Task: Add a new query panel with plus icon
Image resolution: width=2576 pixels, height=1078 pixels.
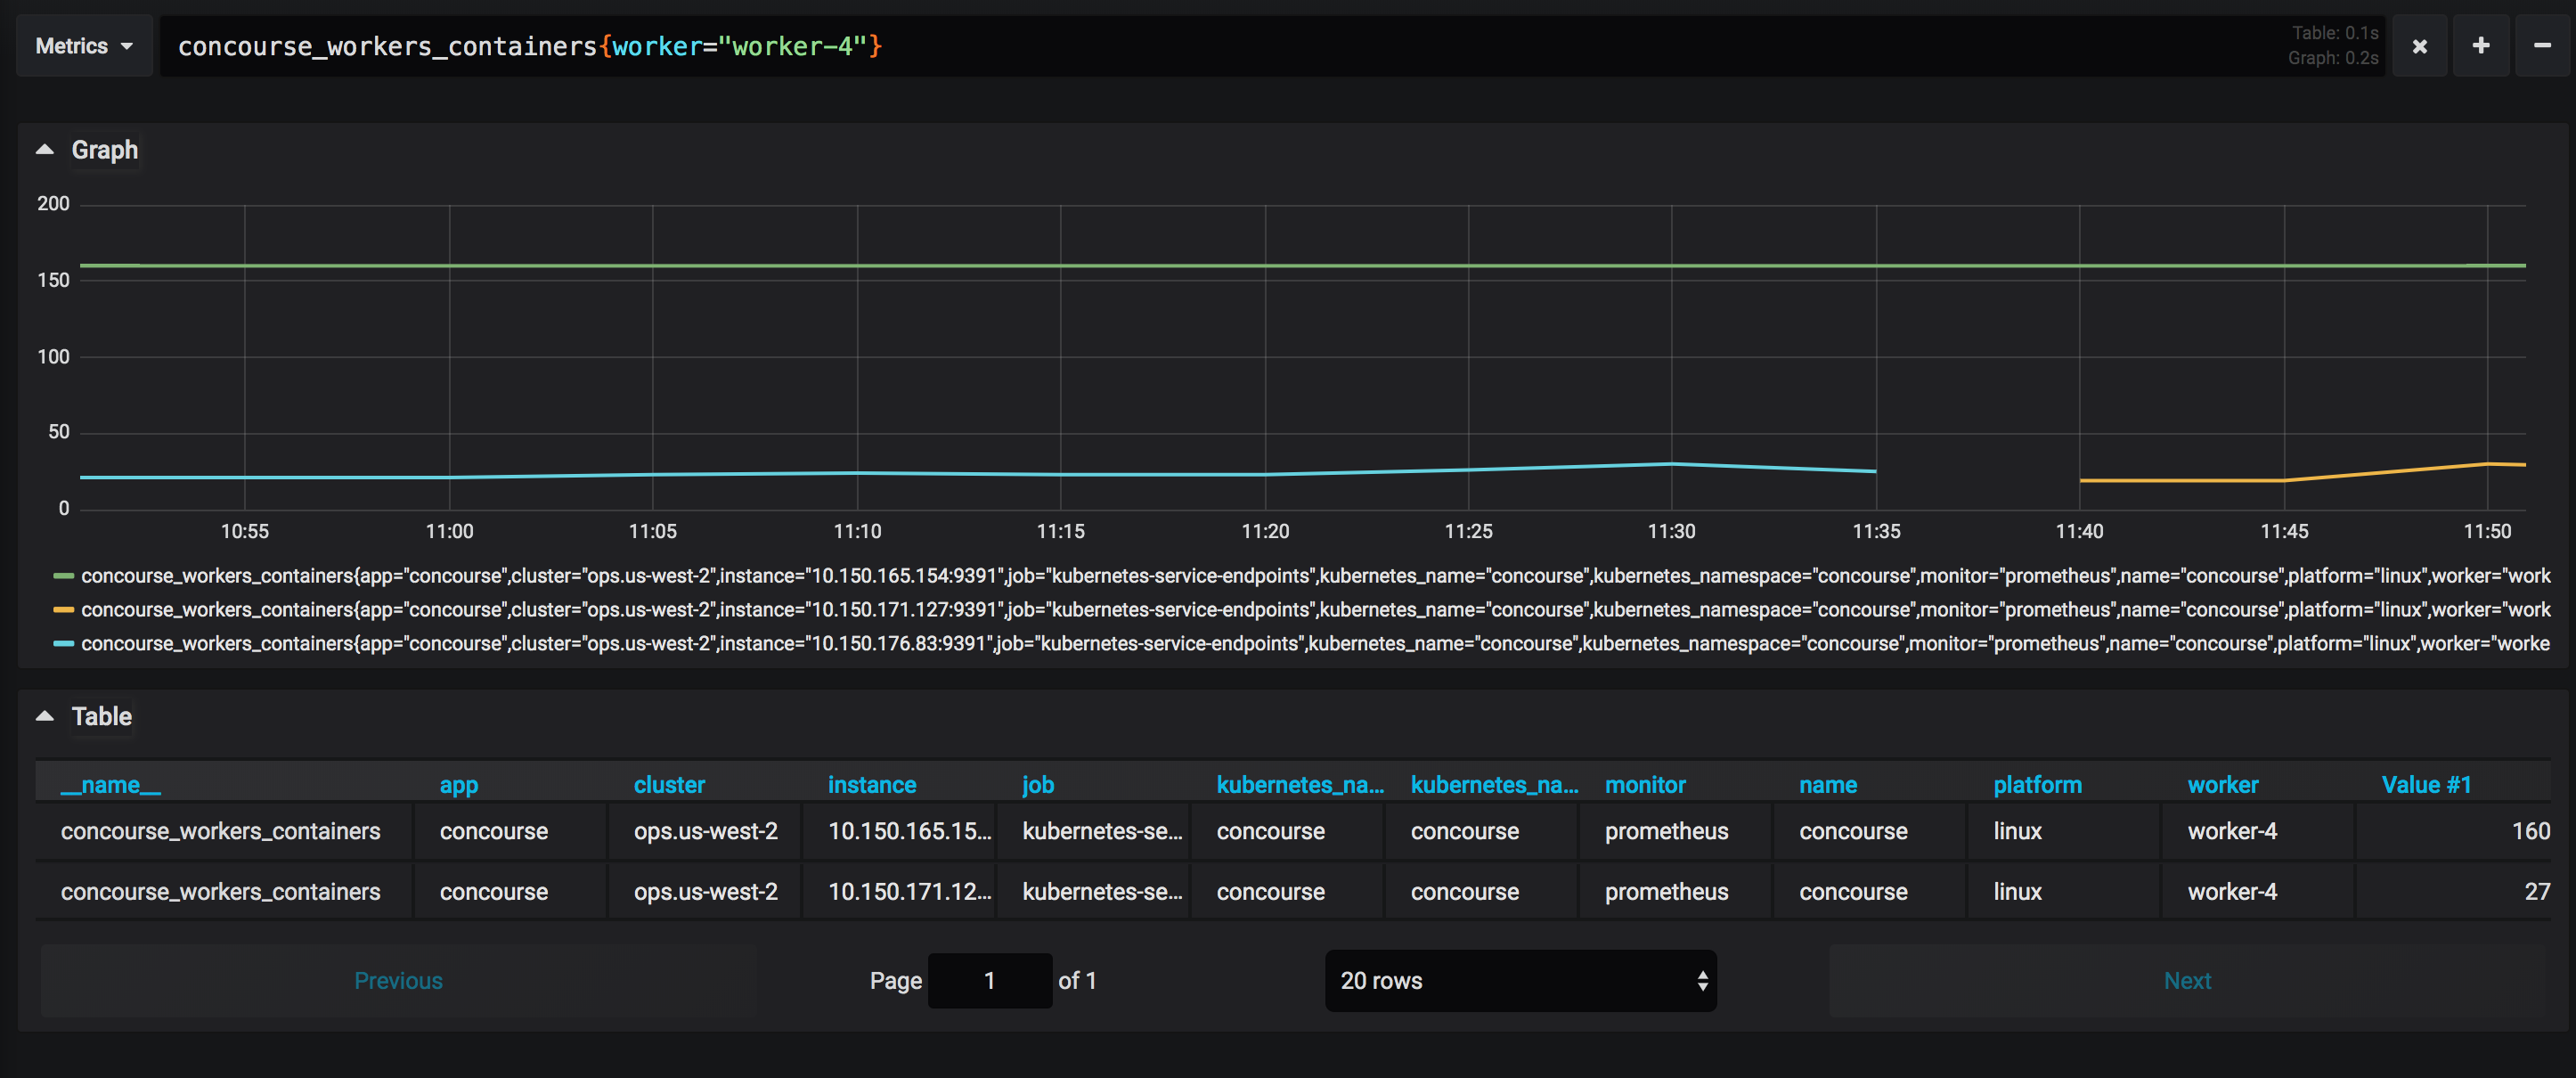Action: point(2482,45)
